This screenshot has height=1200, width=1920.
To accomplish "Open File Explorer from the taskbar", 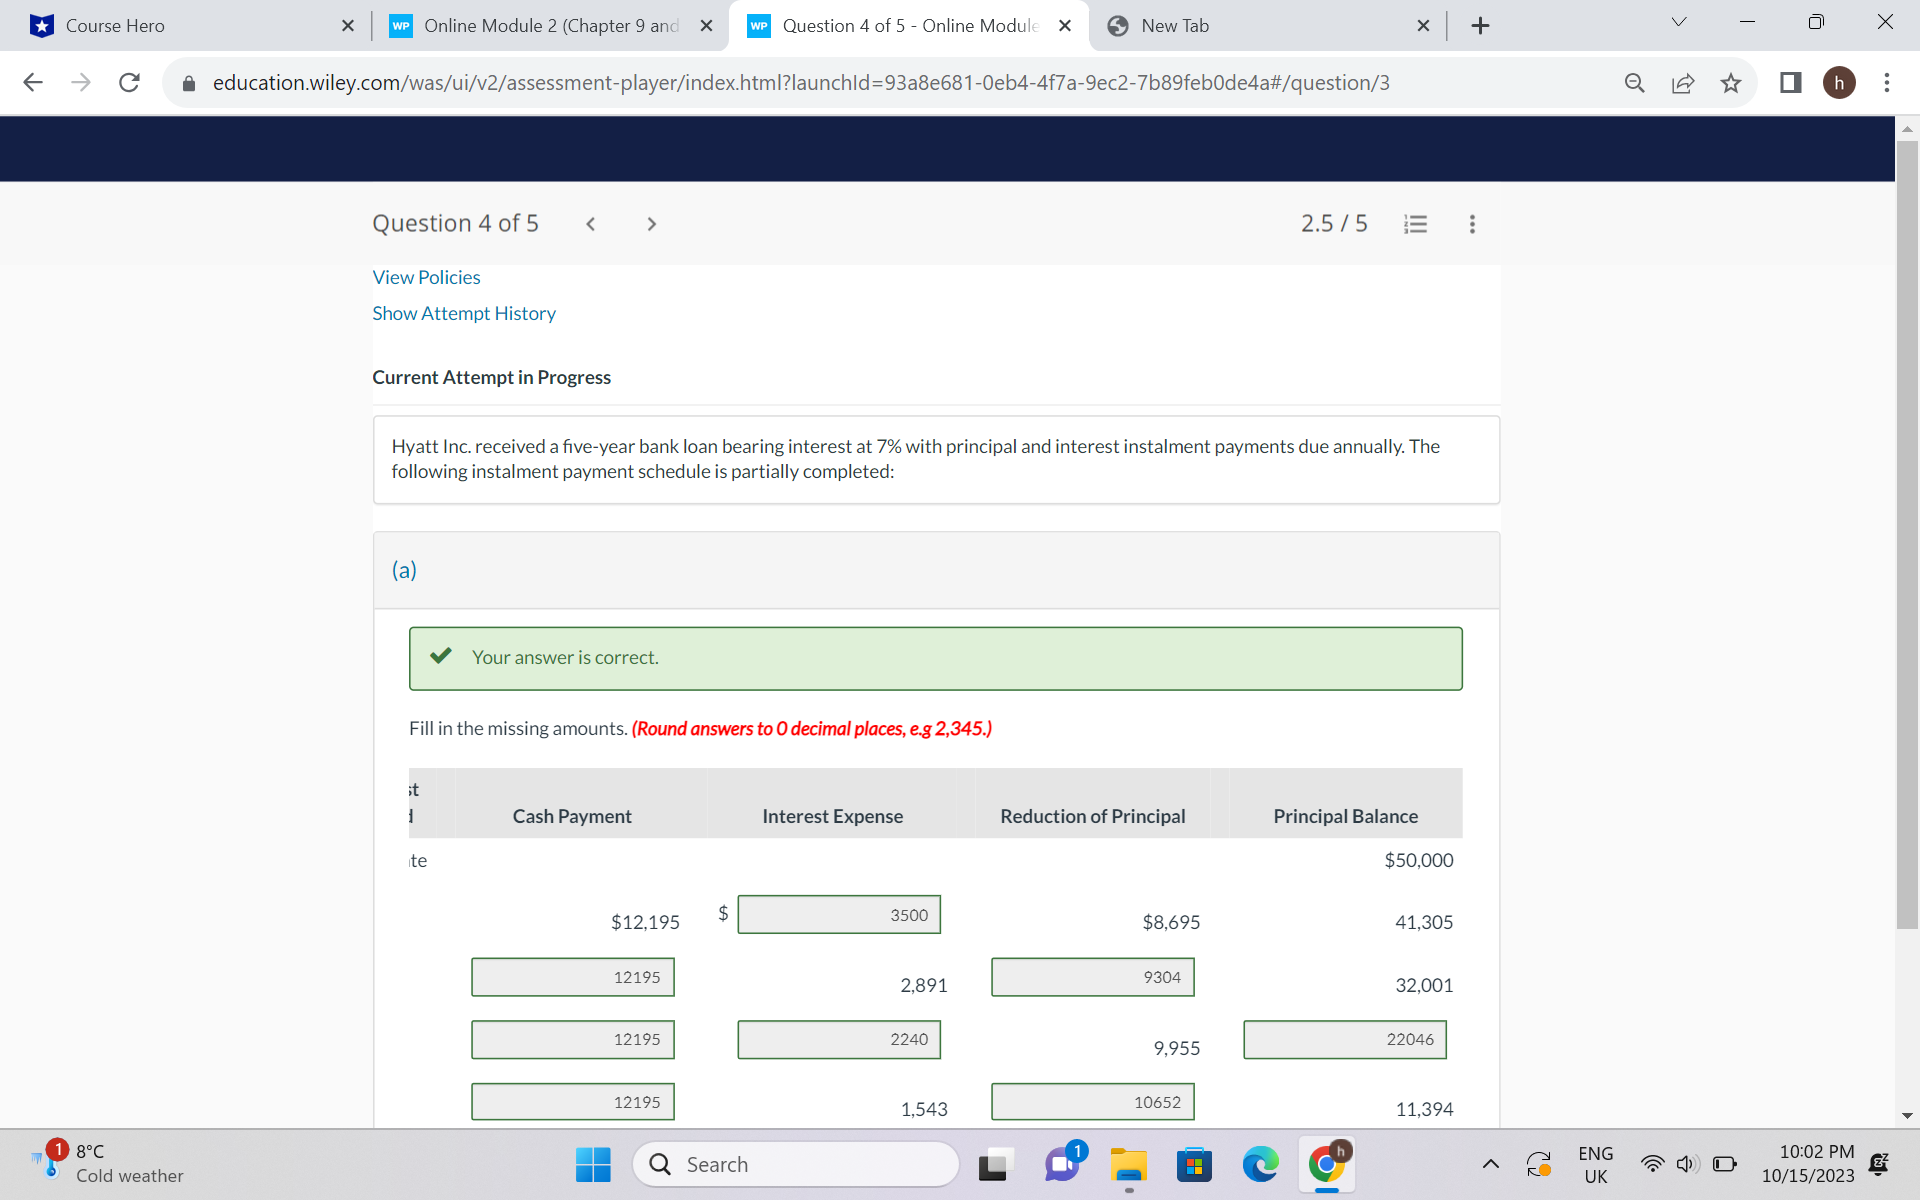I will 1128,1165.
